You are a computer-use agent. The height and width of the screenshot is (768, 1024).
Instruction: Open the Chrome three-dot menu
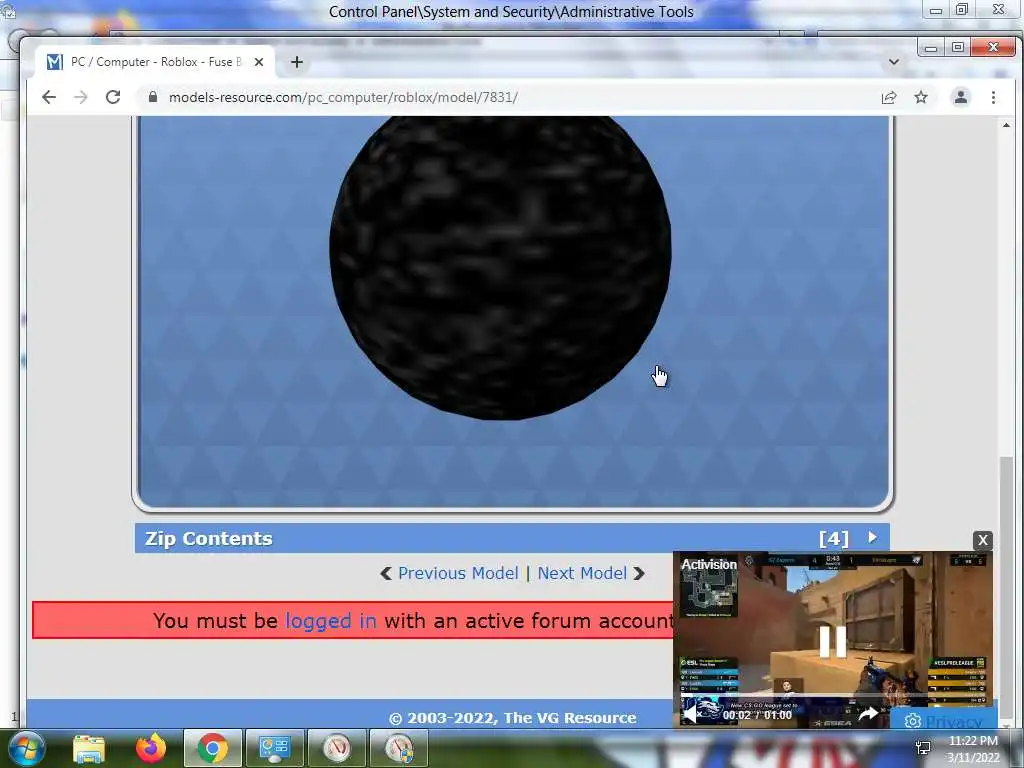993,97
